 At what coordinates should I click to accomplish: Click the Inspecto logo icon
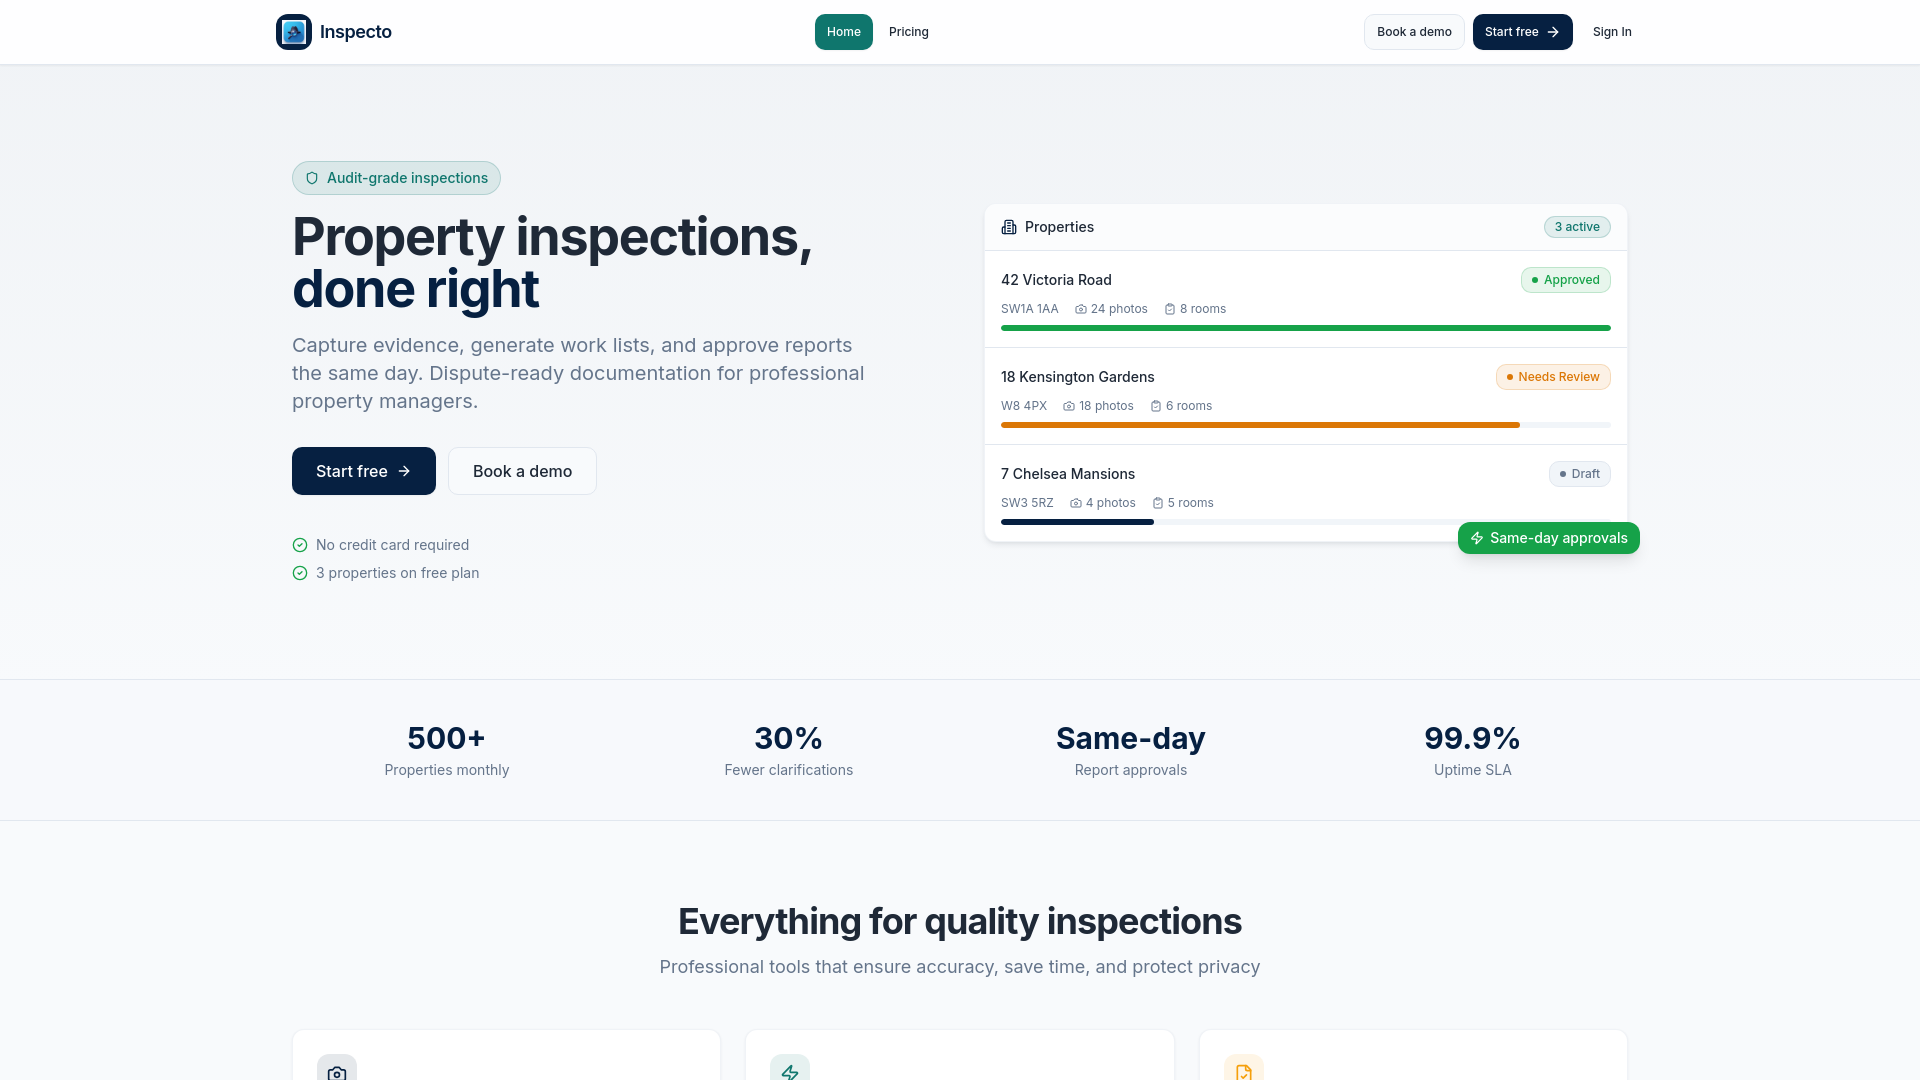coord(294,32)
